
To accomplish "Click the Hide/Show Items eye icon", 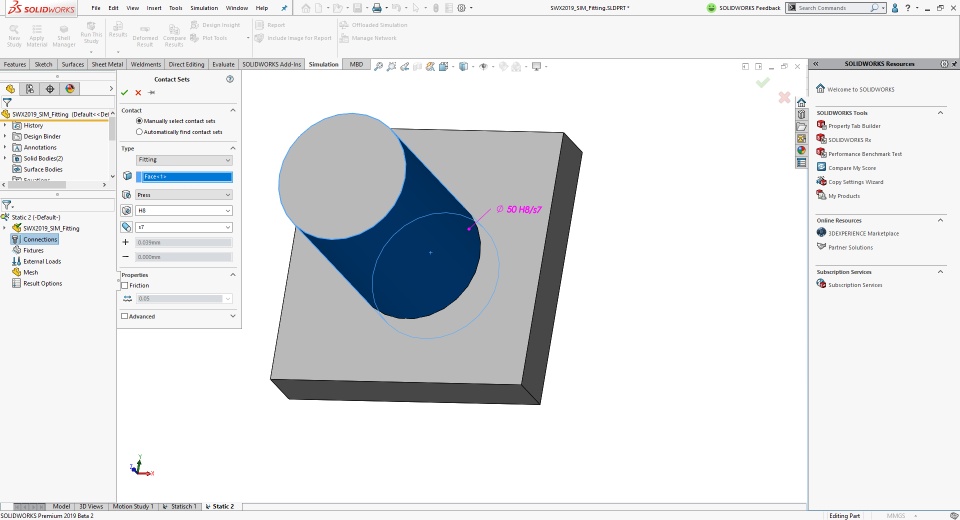I will tap(483, 66).
